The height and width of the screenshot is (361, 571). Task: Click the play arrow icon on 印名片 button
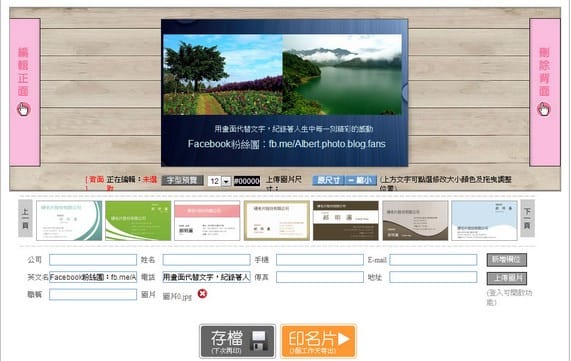tap(344, 339)
